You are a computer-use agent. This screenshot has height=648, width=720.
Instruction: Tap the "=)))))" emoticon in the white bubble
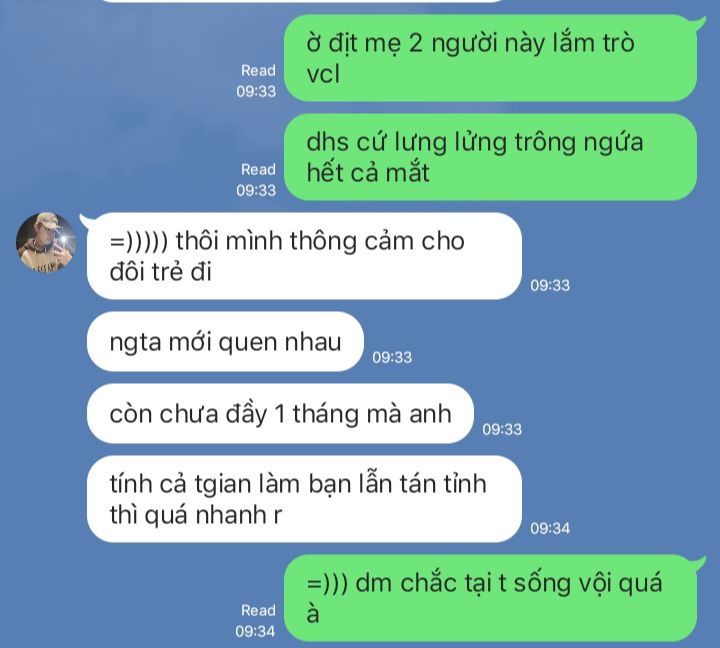click(139, 241)
